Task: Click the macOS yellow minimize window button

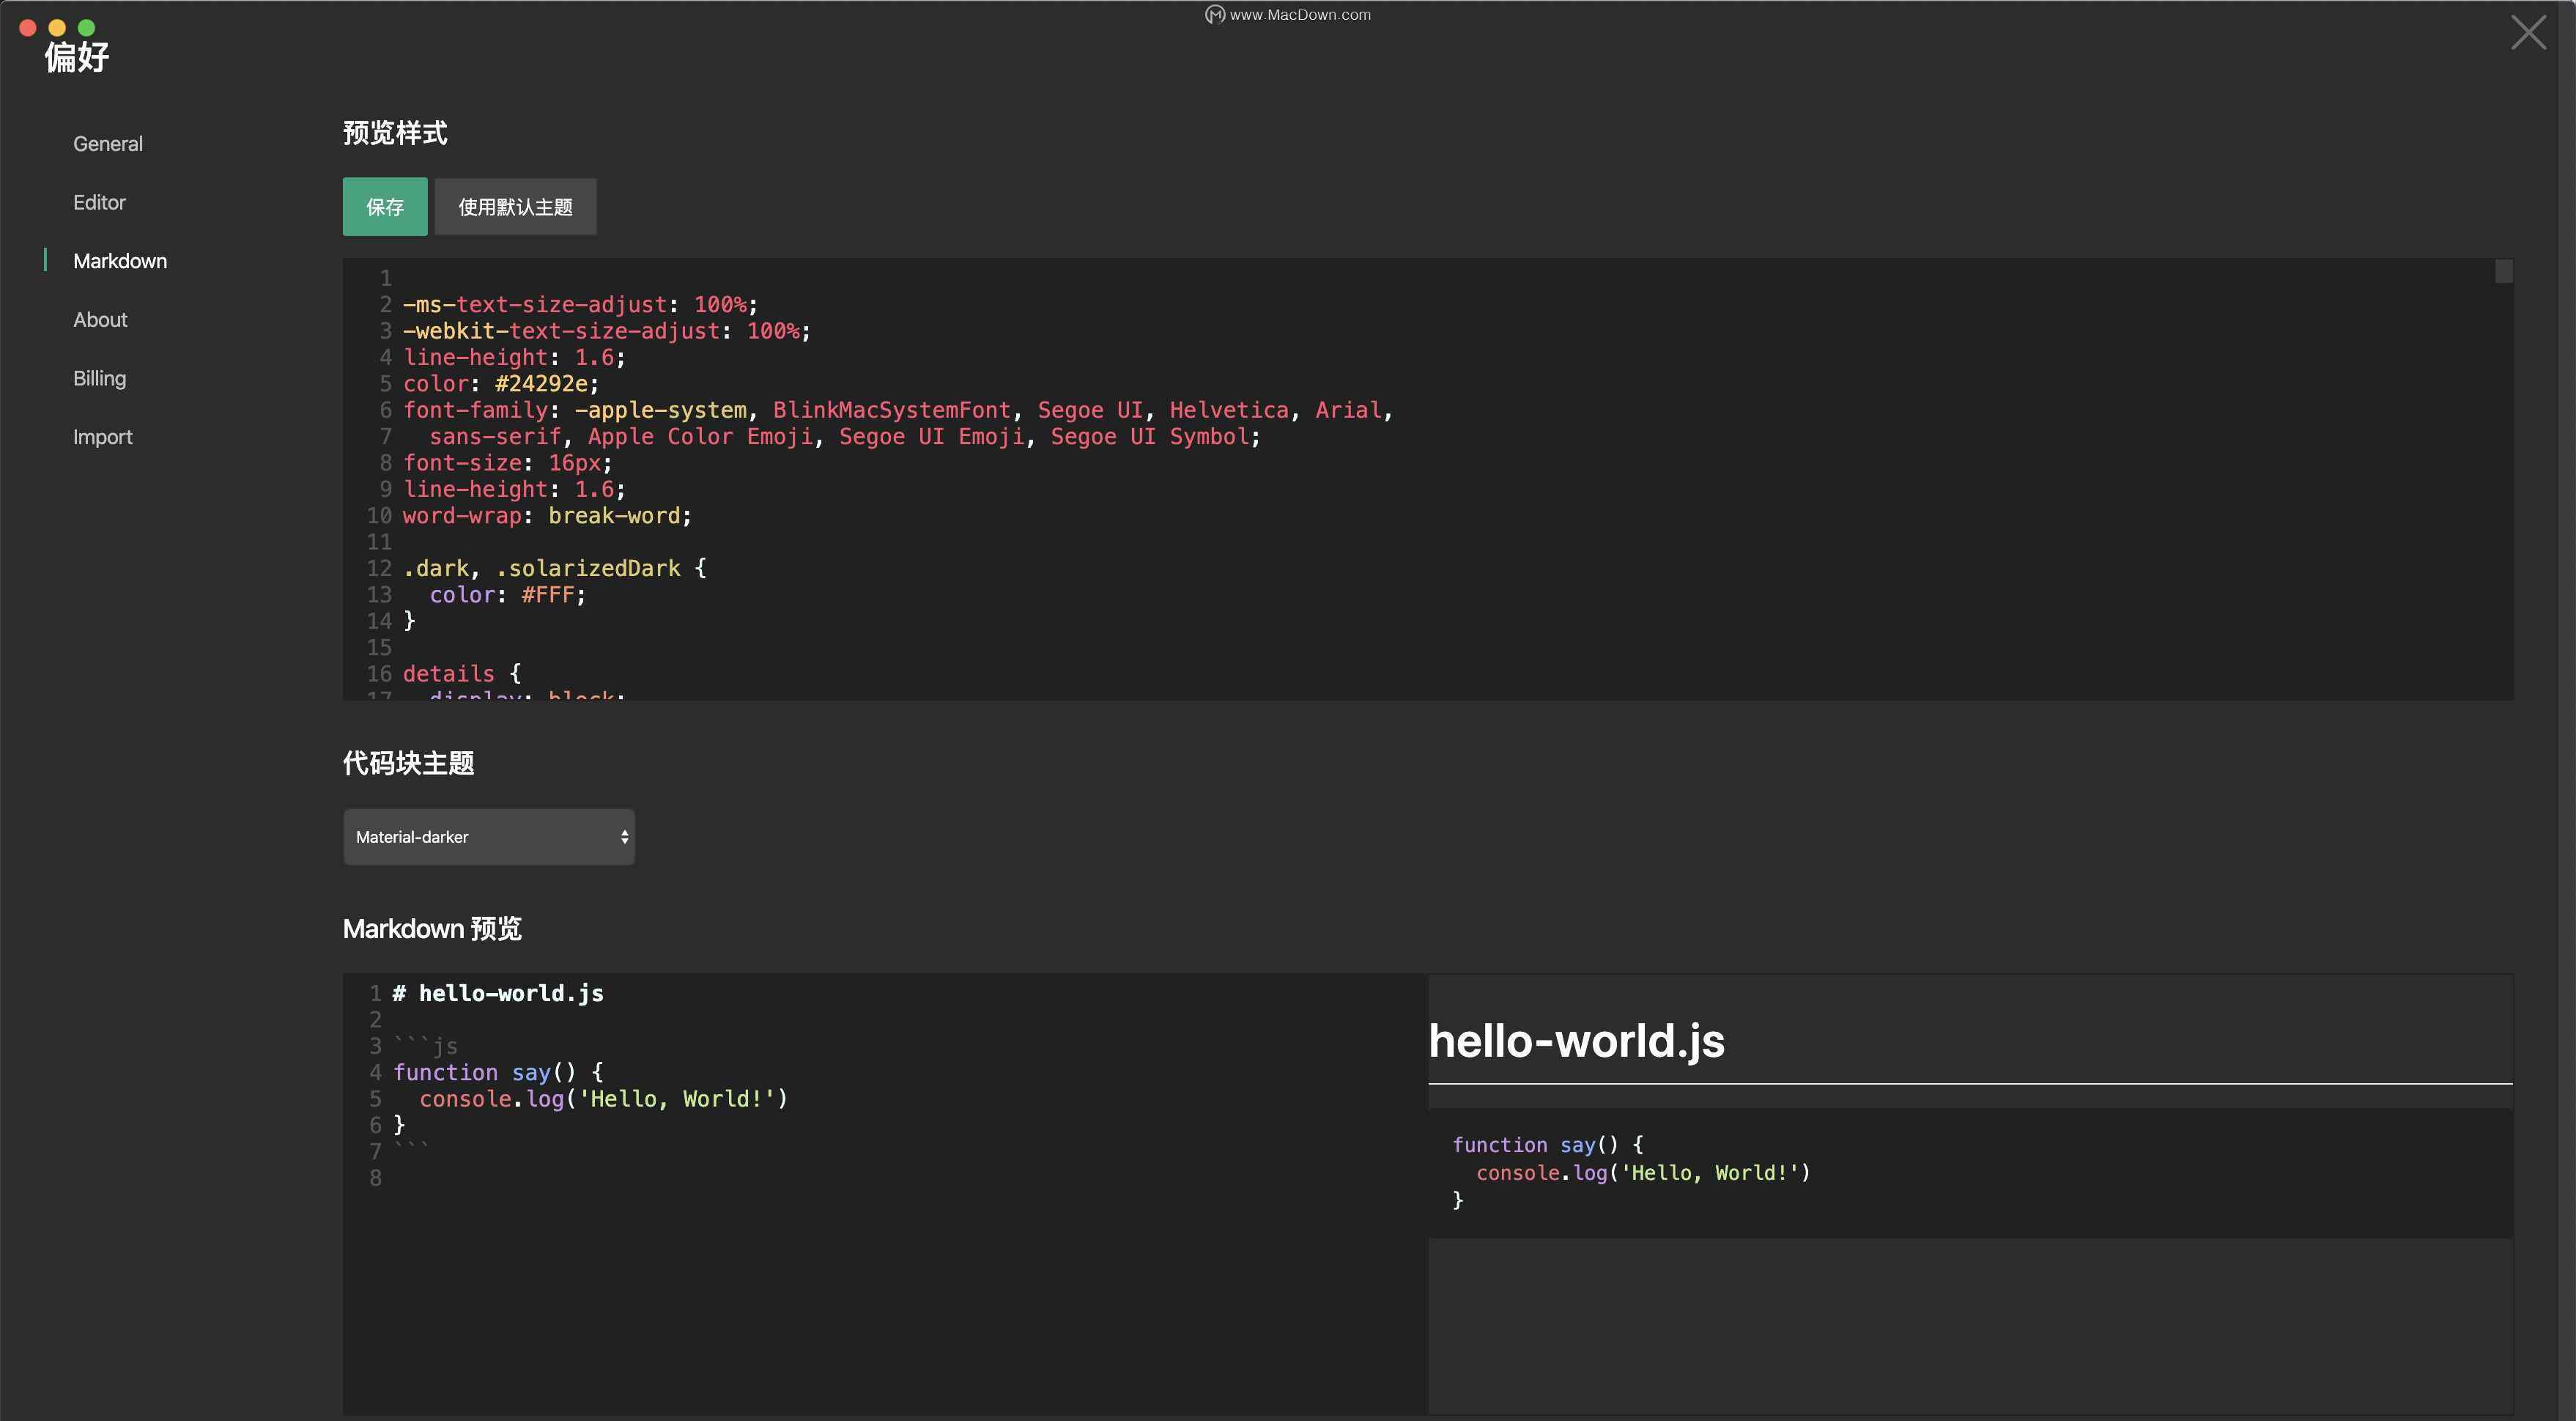Action: tap(57, 28)
